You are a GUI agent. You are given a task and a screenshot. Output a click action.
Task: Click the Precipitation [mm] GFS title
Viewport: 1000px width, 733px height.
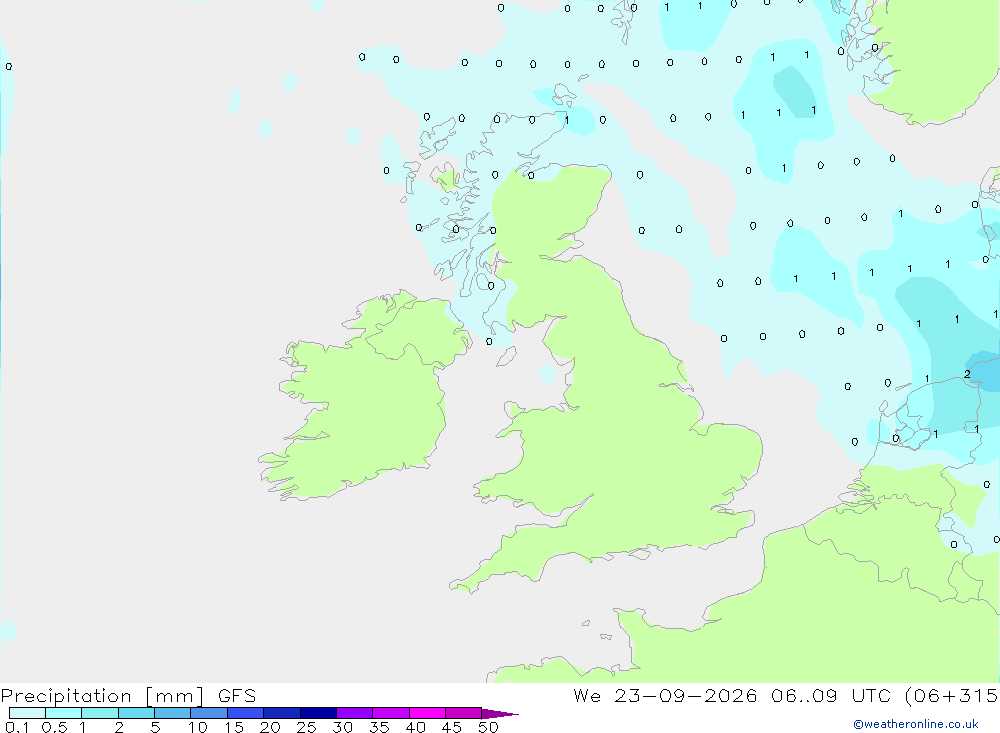[x=128, y=695]
